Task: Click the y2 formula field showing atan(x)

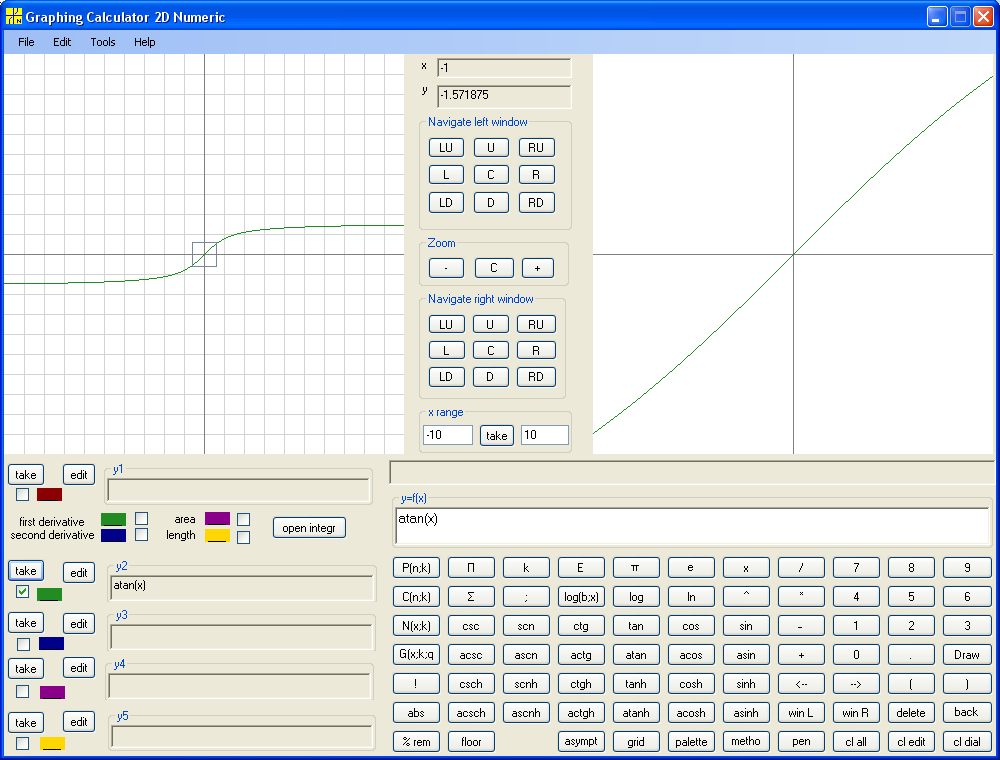Action: click(x=242, y=587)
